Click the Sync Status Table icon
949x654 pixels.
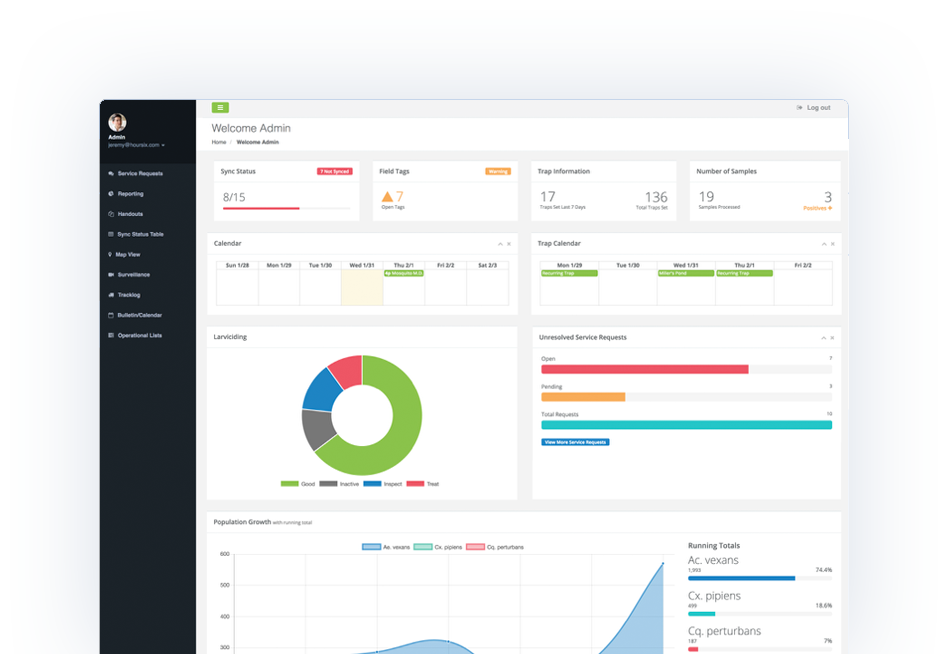(x=110, y=234)
